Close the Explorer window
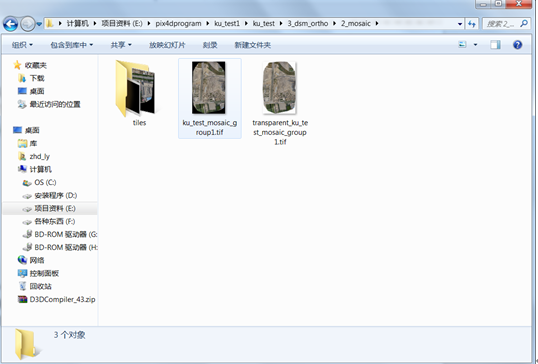 coord(519,4)
